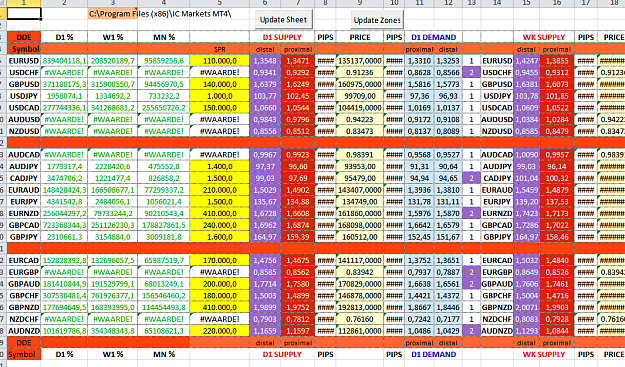Click EURUSD MN % value 95859256,6
The height and width of the screenshot is (367, 625).
pyautogui.click(x=164, y=61)
